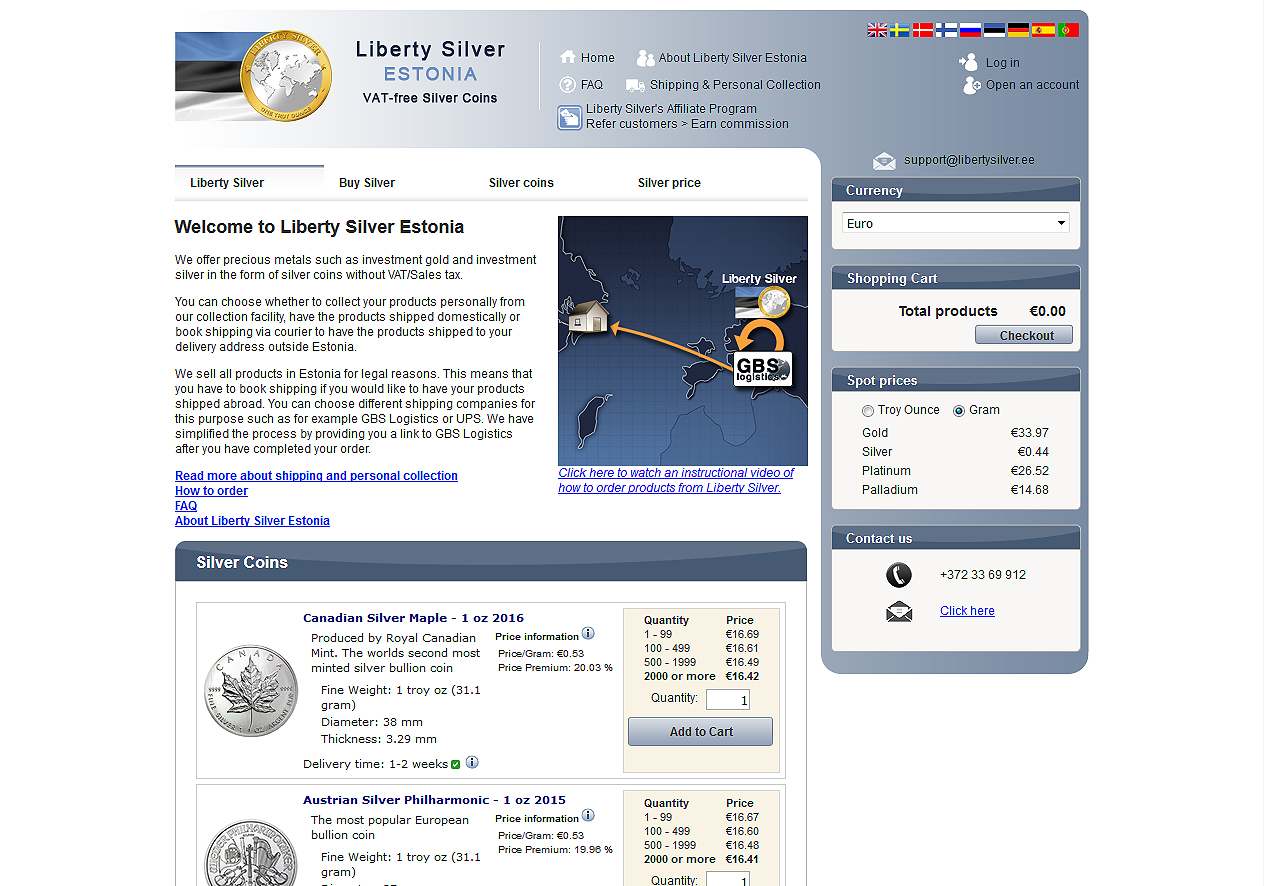Click the green delivery time checkmark for Canadian Maple
Screen dimensions: 1264x886
455,764
